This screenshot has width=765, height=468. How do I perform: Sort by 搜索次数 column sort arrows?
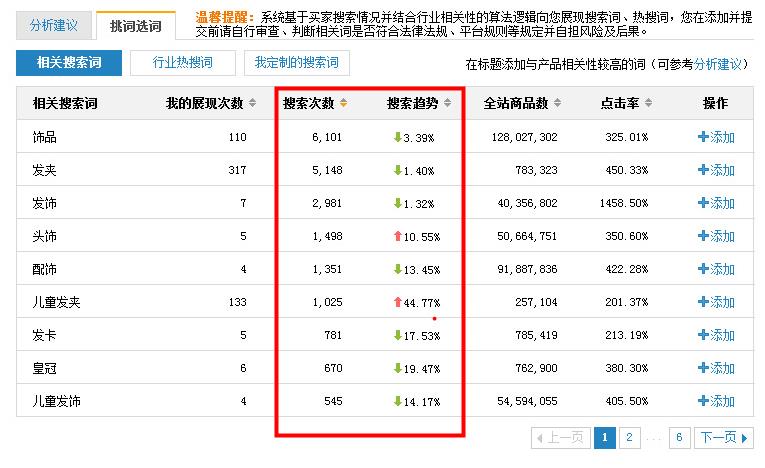[344, 103]
